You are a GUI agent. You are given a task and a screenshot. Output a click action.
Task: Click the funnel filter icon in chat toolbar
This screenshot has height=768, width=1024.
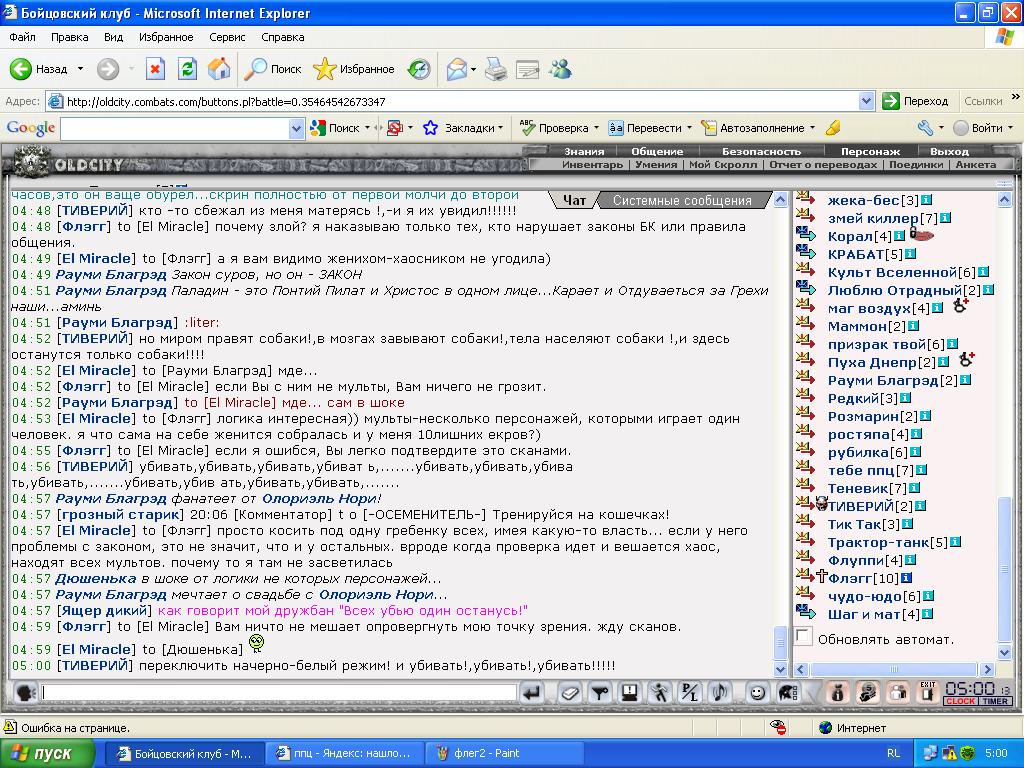[600, 692]
